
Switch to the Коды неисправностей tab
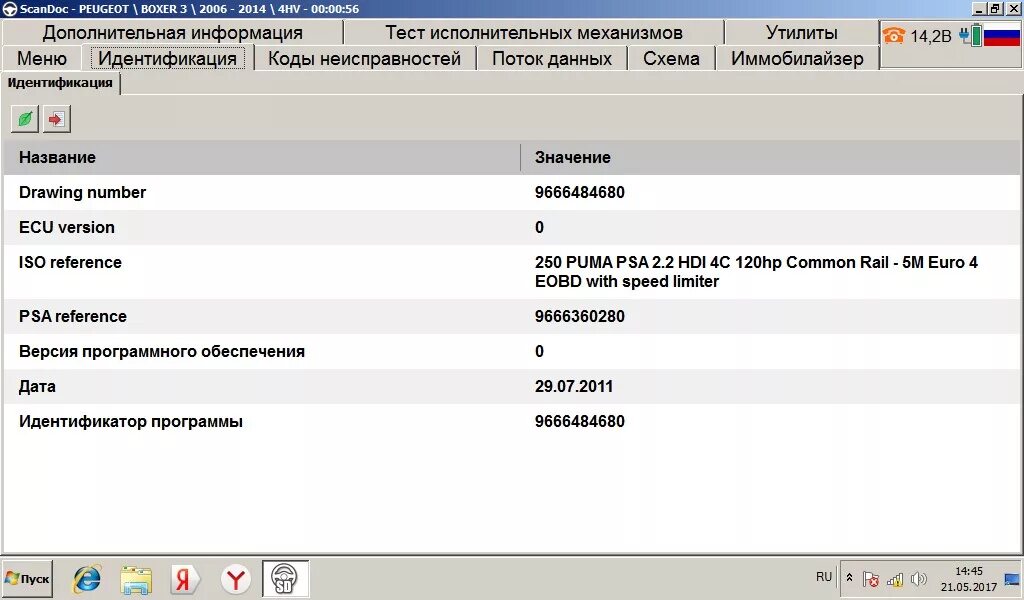click(364, 58)
